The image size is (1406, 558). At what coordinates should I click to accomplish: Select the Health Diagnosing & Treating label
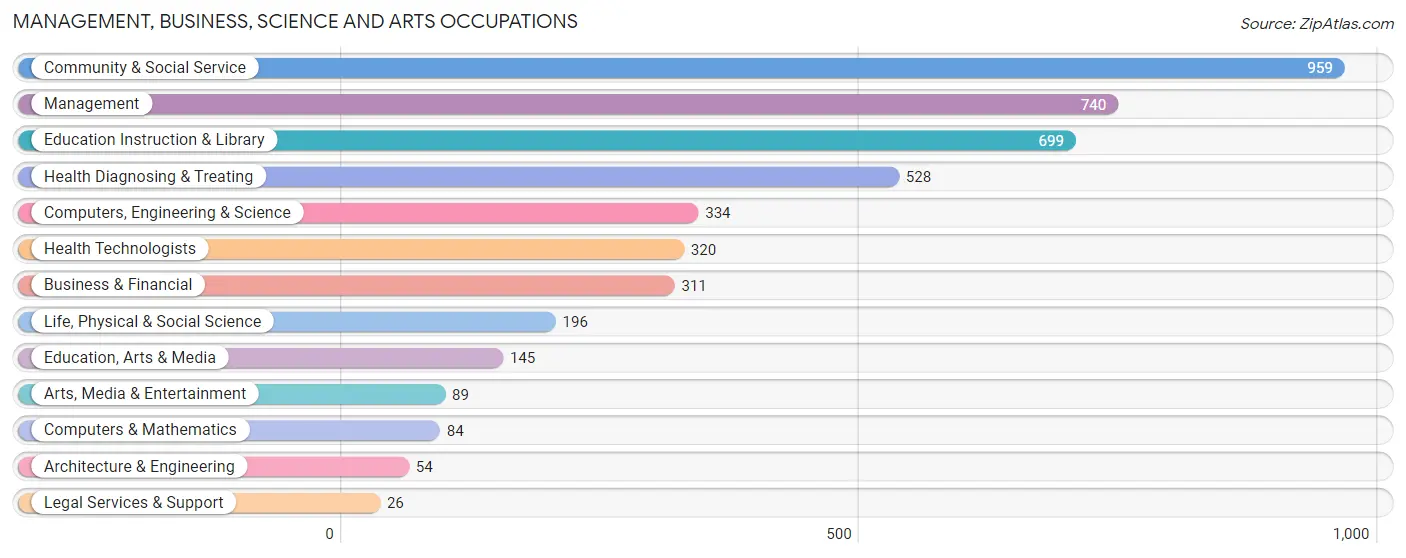tap(149, 177)
